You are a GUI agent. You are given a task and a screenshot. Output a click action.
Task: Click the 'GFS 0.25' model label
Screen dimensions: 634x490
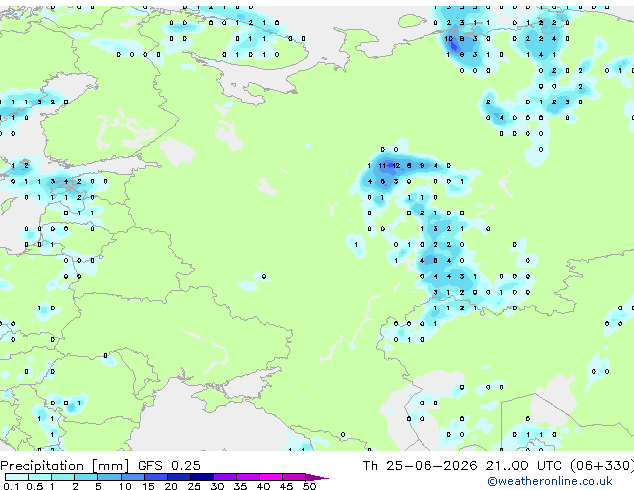click(169, 466)
